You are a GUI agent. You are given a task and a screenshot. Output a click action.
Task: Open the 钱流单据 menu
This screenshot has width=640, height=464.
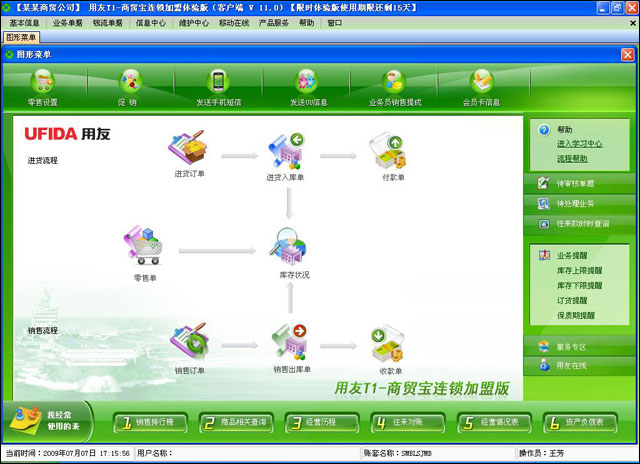click(x=108, y=23)
